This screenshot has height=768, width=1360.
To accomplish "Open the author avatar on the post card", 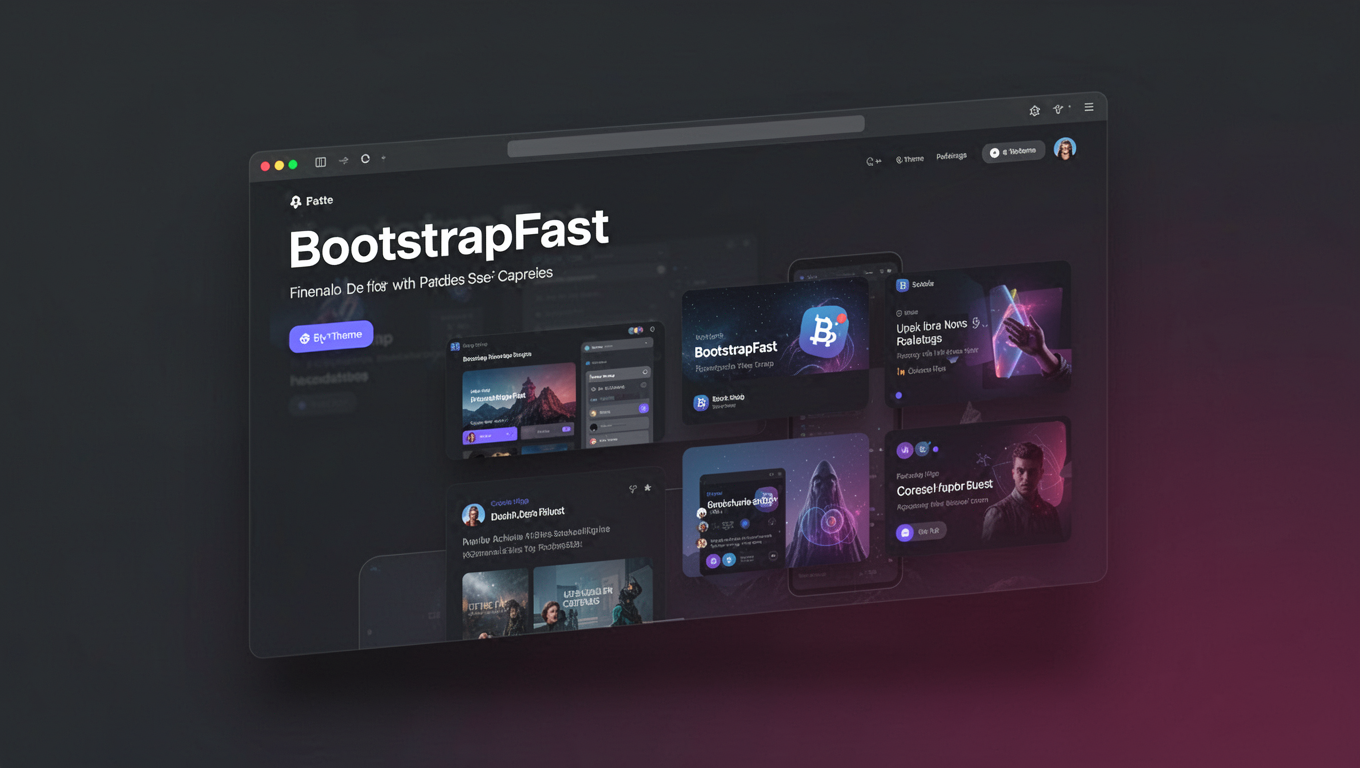I will click(473, 515).
